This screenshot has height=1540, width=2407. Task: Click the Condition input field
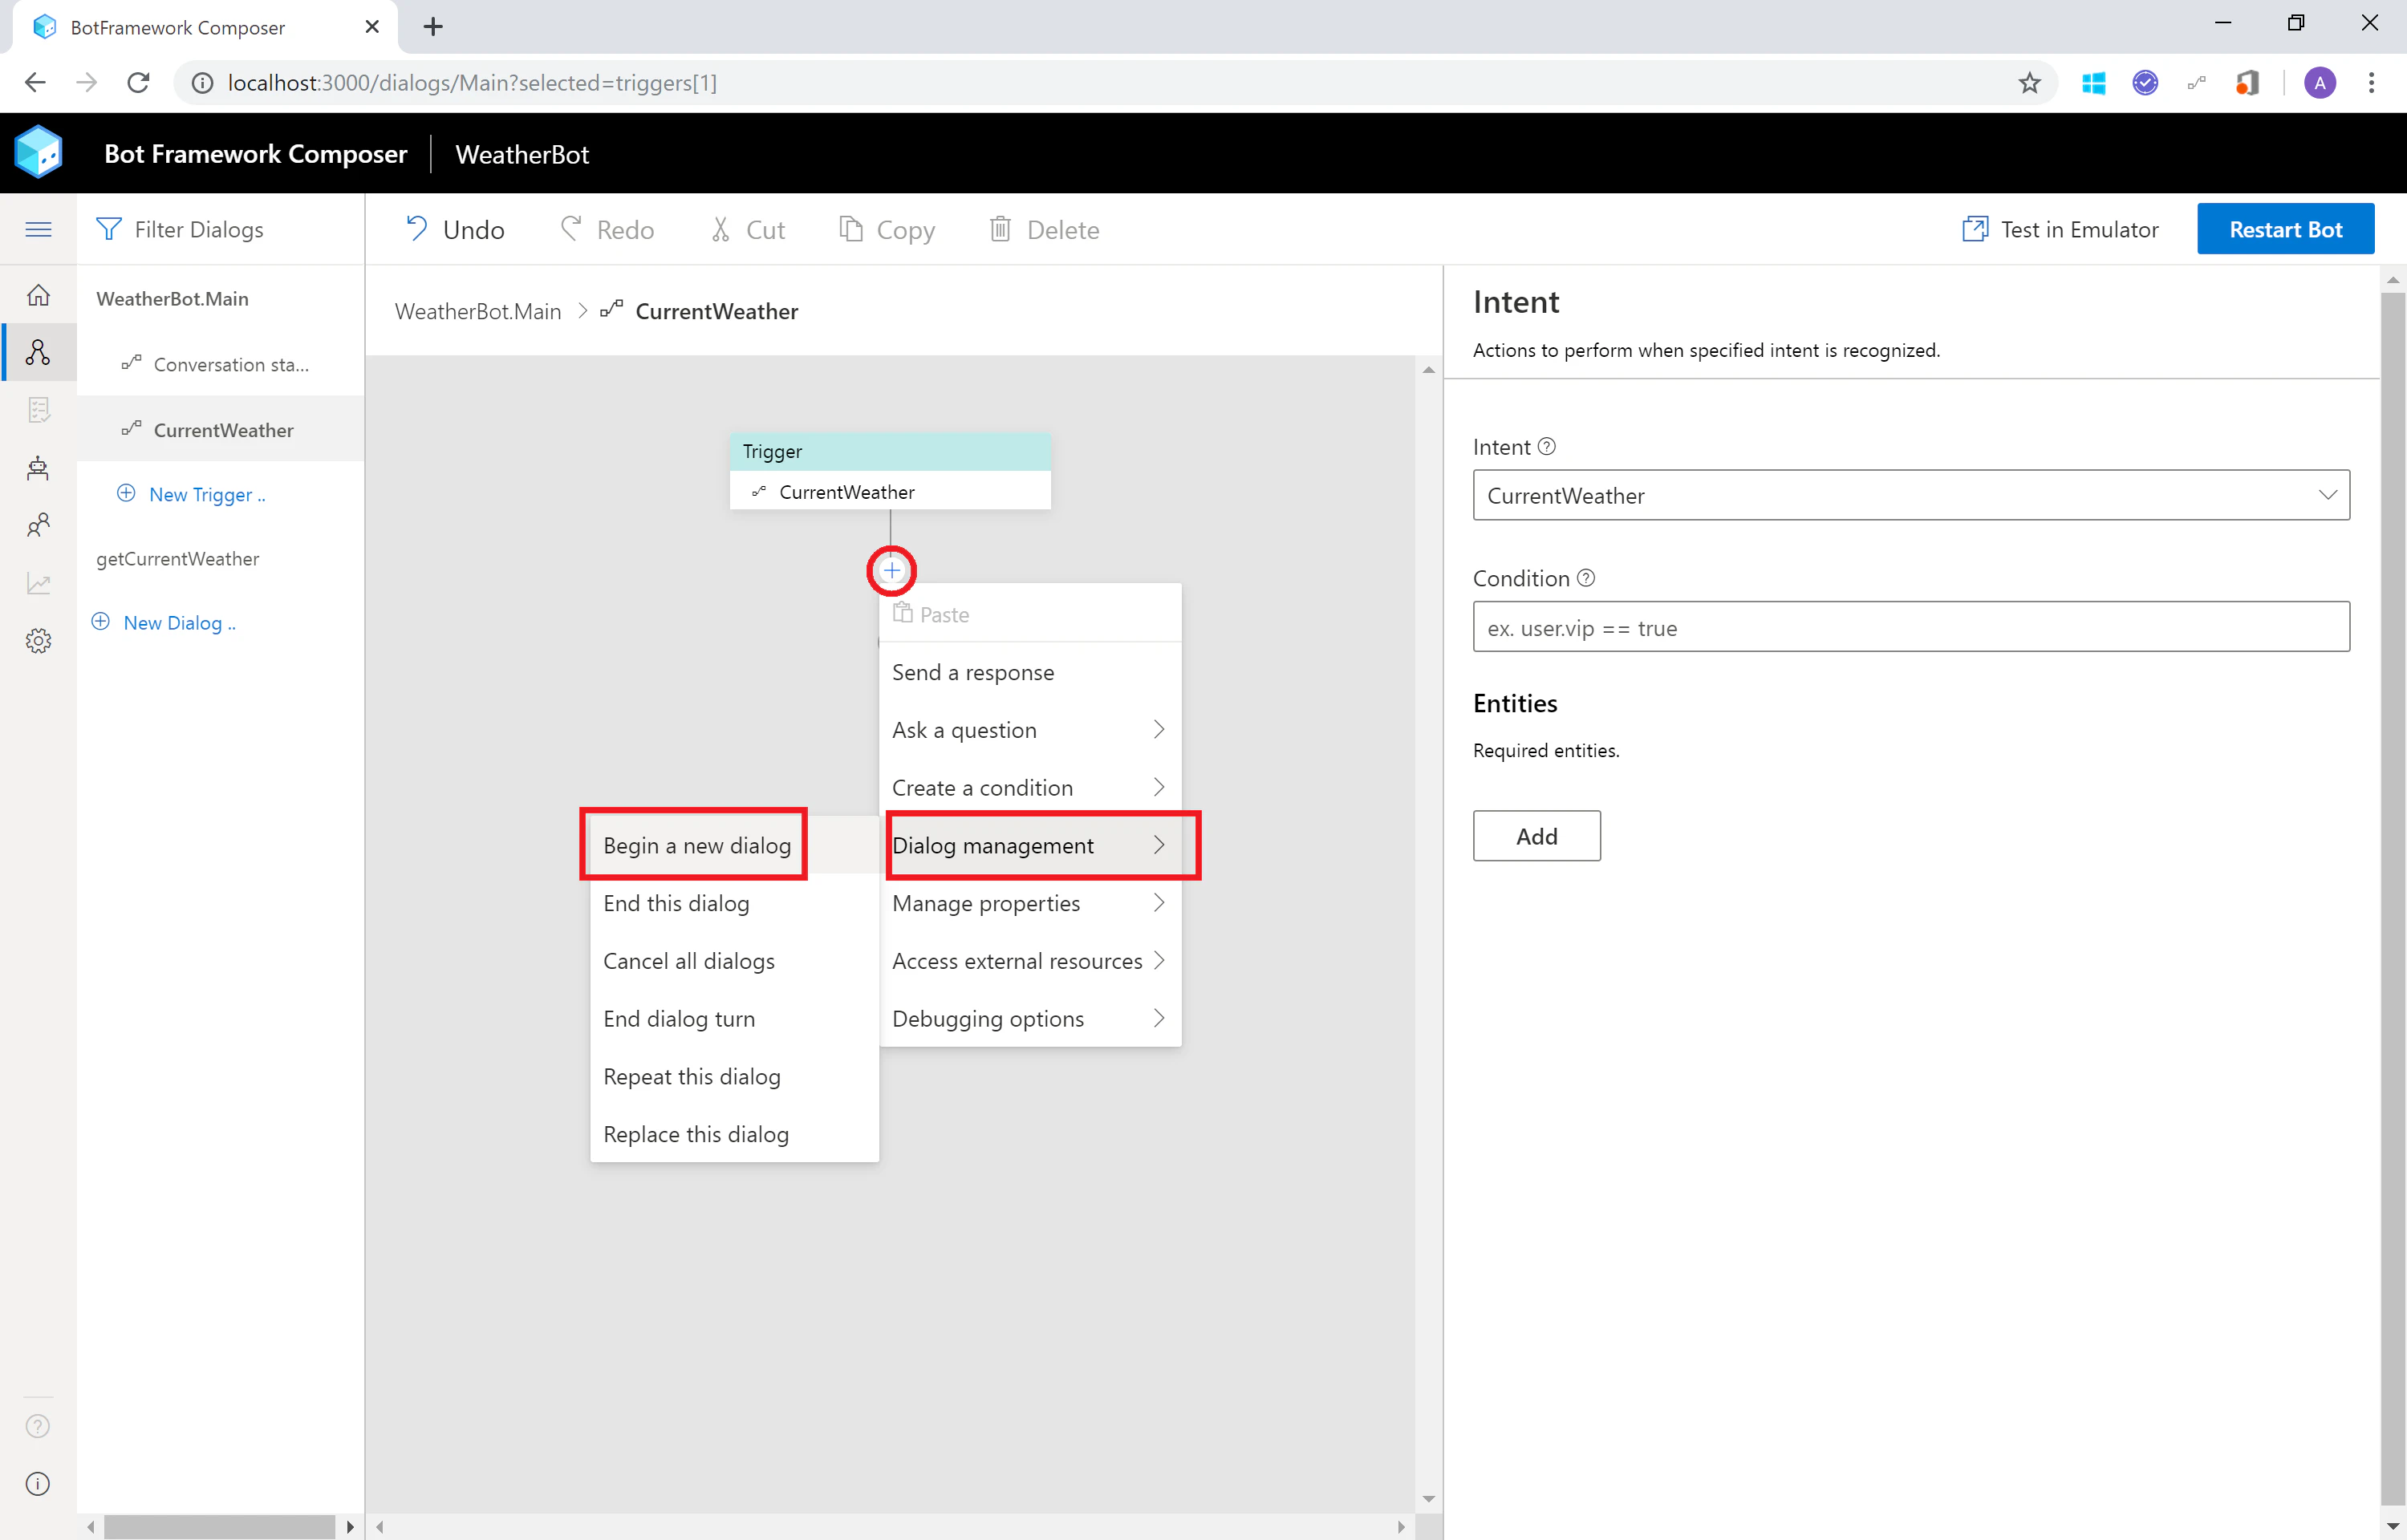click(1911, 627)
